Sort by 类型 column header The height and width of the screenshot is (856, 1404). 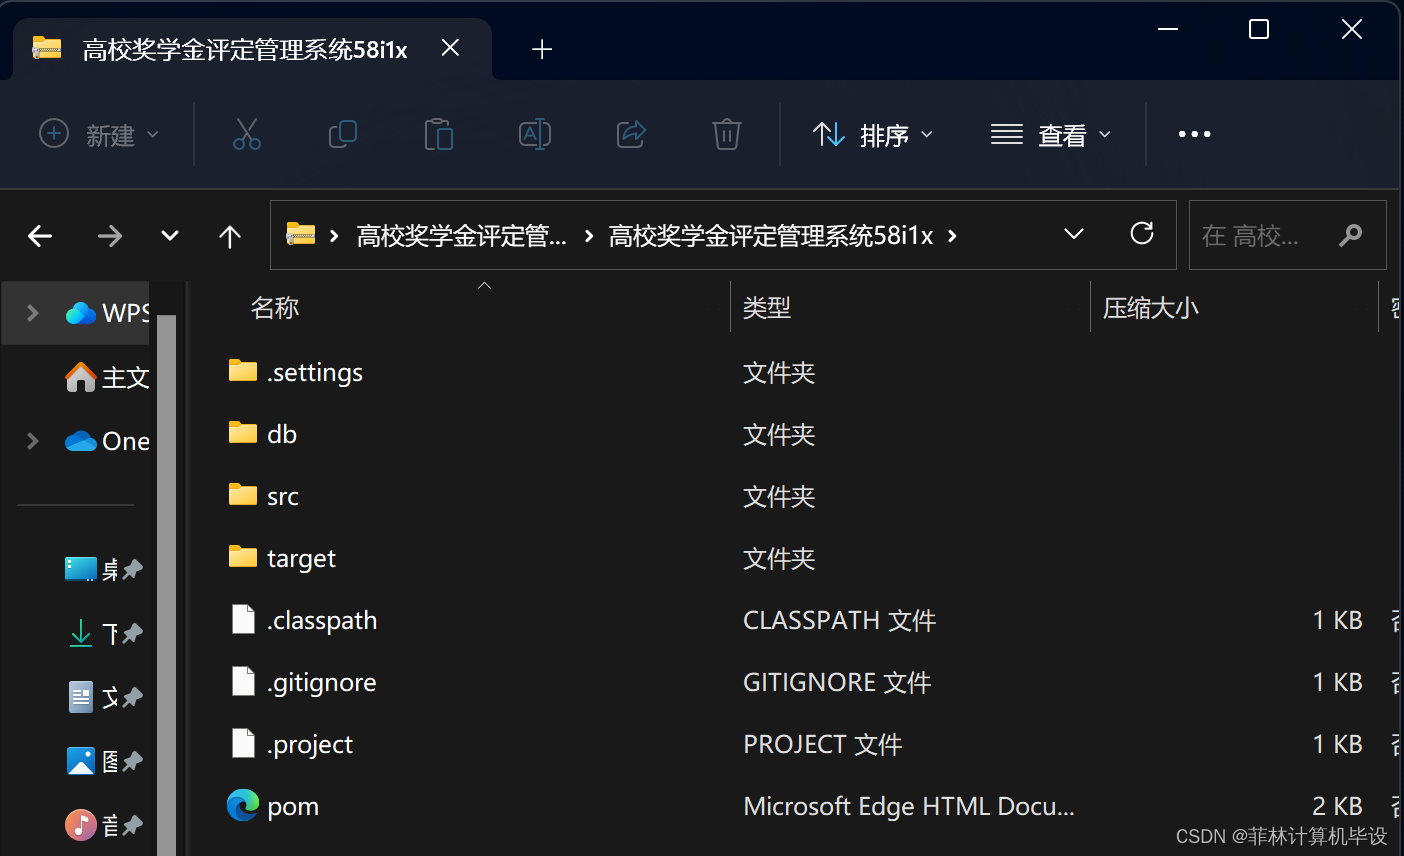(767, 308)
